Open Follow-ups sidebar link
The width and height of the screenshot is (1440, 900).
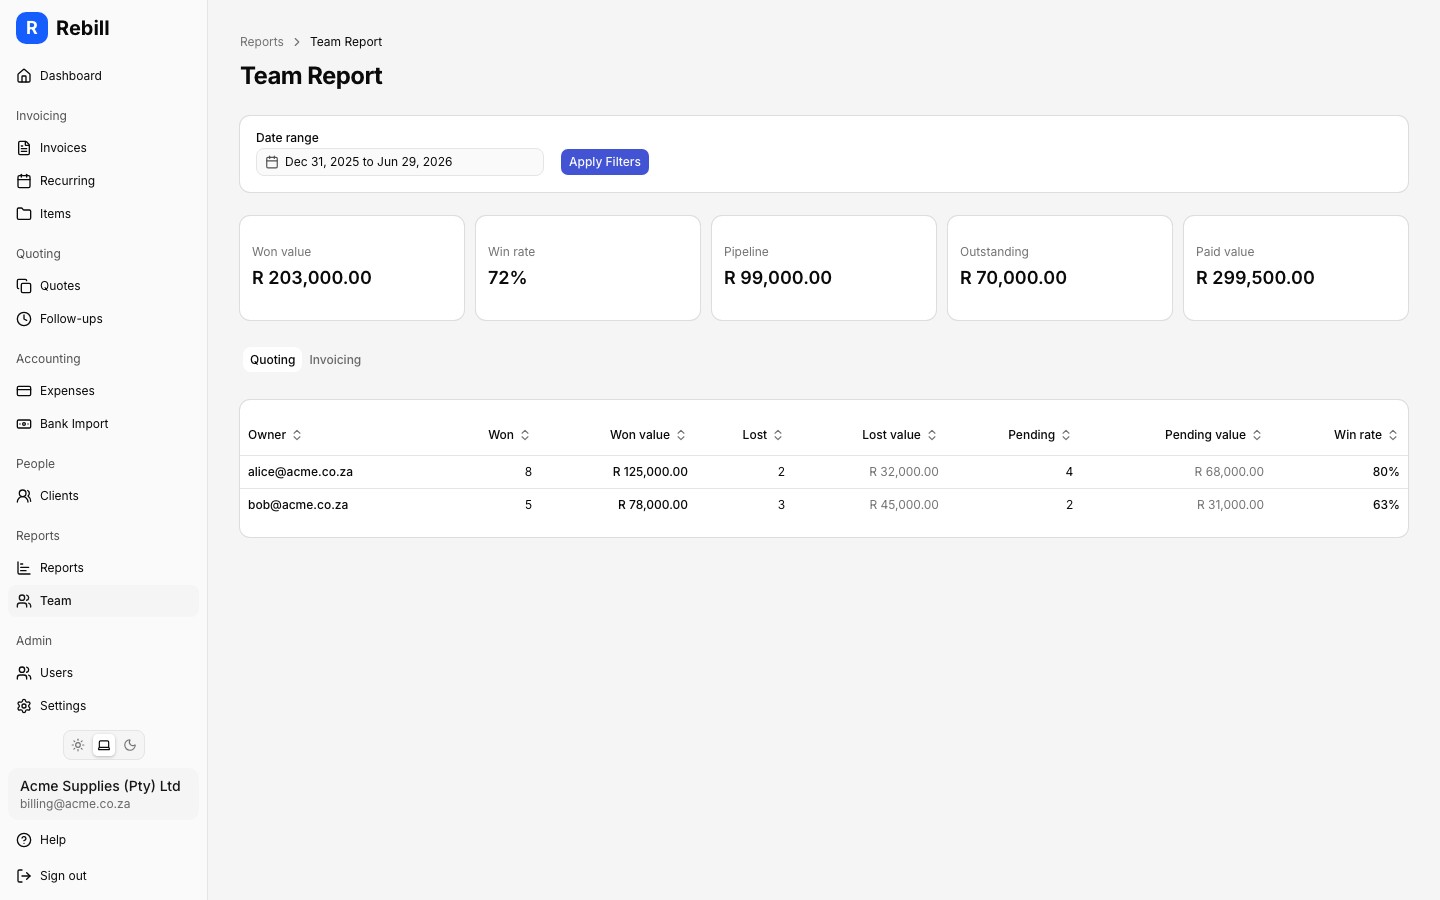(103, 319)
